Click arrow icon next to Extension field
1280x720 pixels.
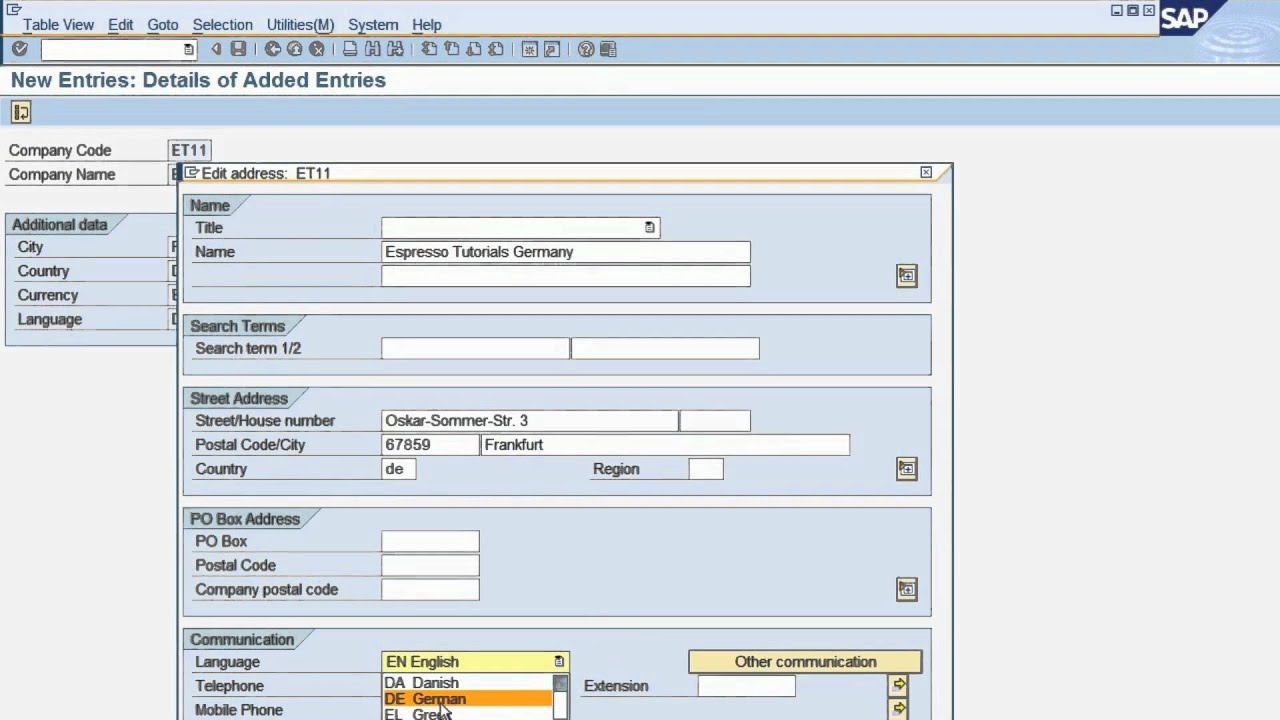coord(898,685)
